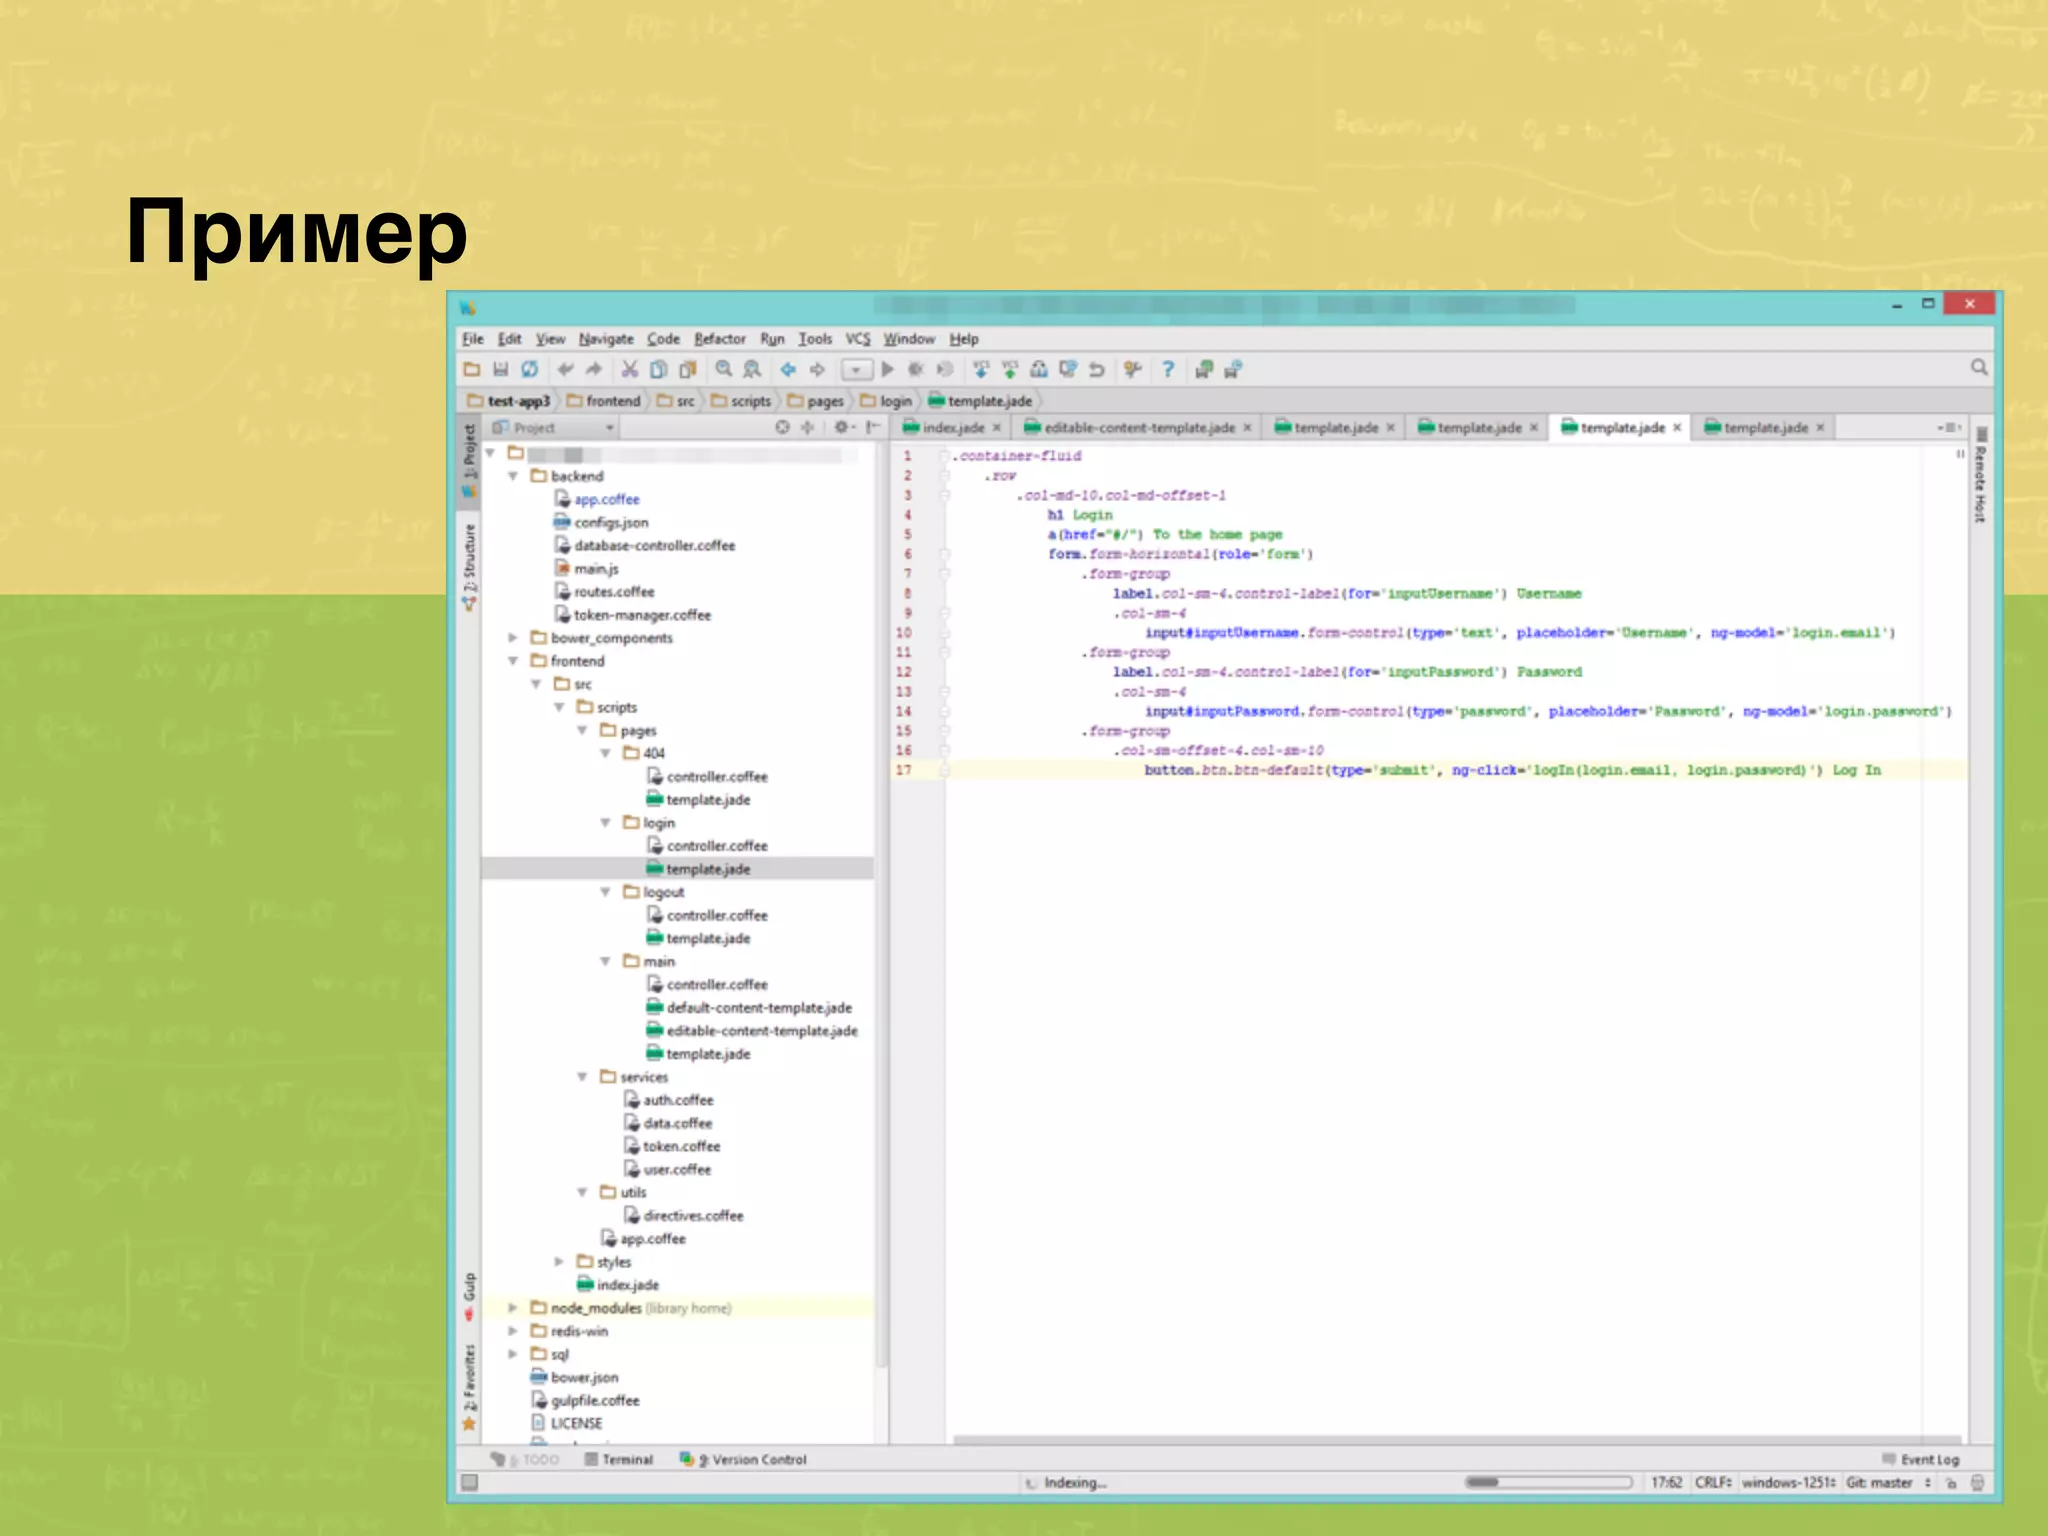Toggle tool window buttons at bottom-left corner
The image size is (2048, 1536).
pyautogui.click(x=469, y=1482)
